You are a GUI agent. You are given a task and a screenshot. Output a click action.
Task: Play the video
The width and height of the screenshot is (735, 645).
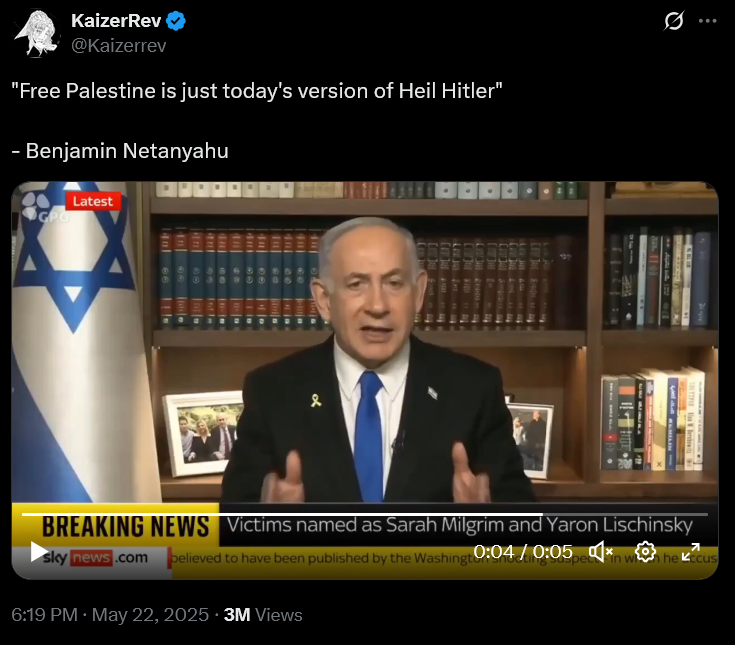click(38, 551)
